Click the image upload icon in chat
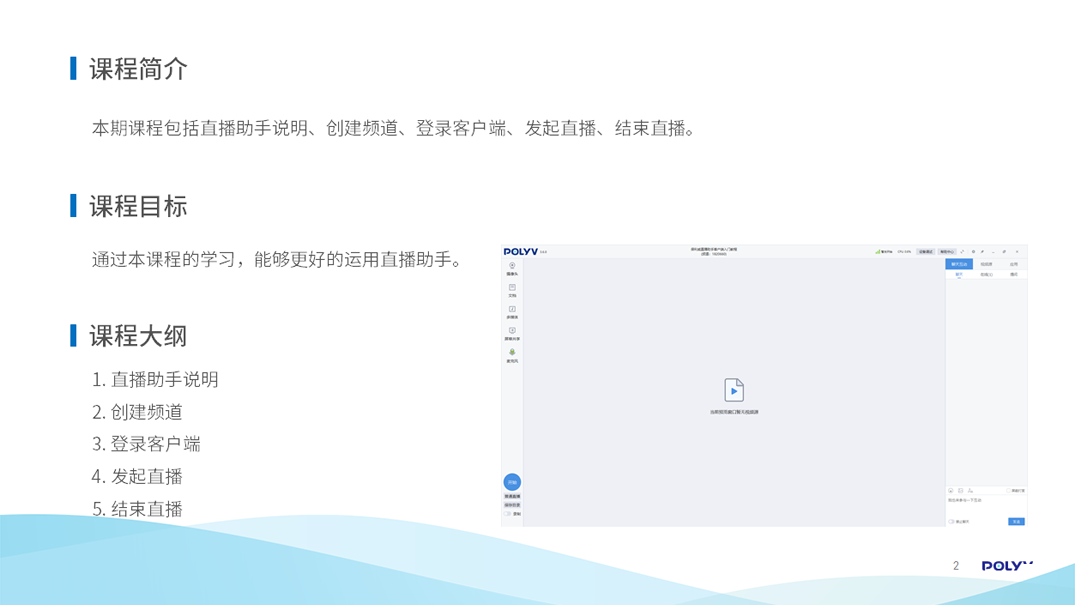This screenshot has height=605, width=1075. [x=960, y=491]
